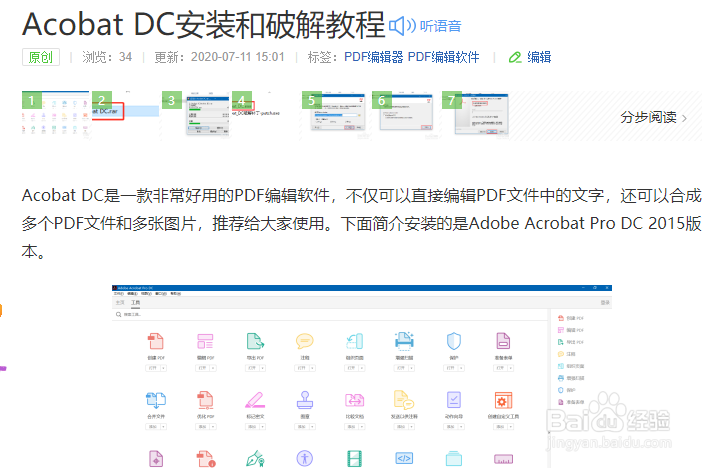Click the search tools field in Acrobat

click(x=331, y=314)
